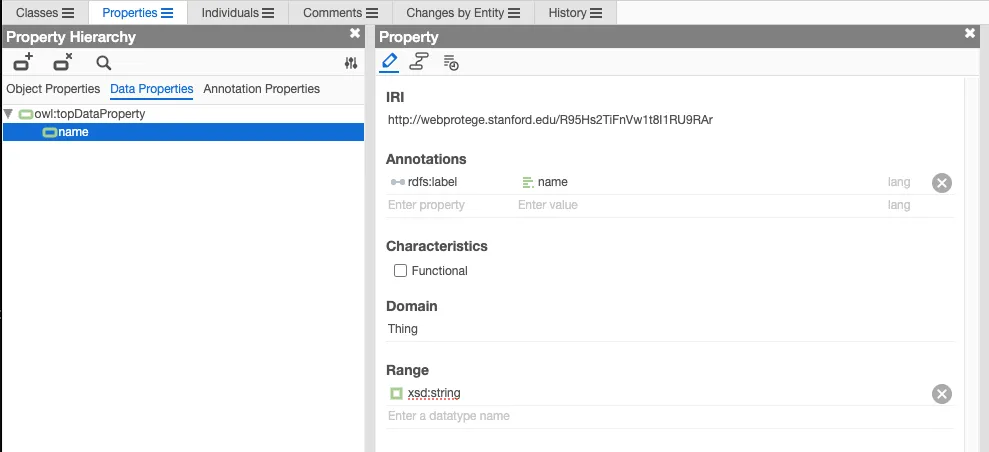Open Comments tab hamburger menu
This screenshot has height=452, width=989.
[372, 13]
